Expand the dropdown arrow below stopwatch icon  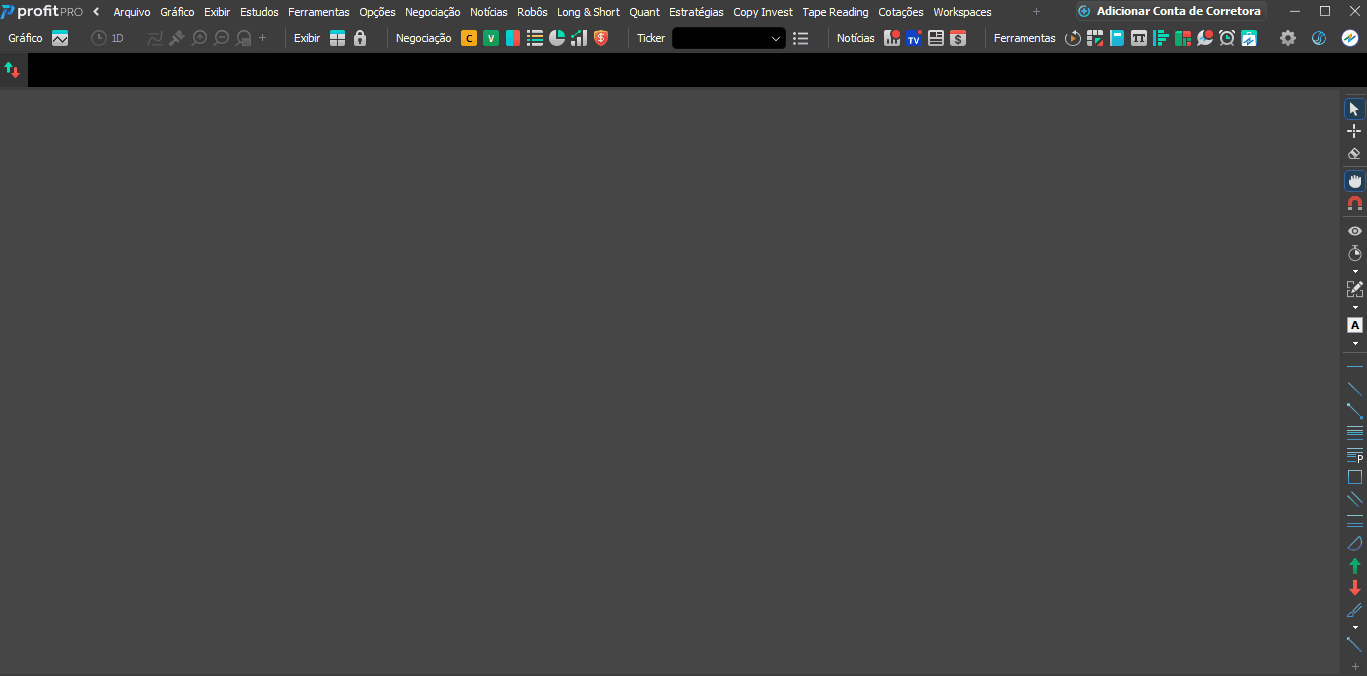pos(1355,271)
